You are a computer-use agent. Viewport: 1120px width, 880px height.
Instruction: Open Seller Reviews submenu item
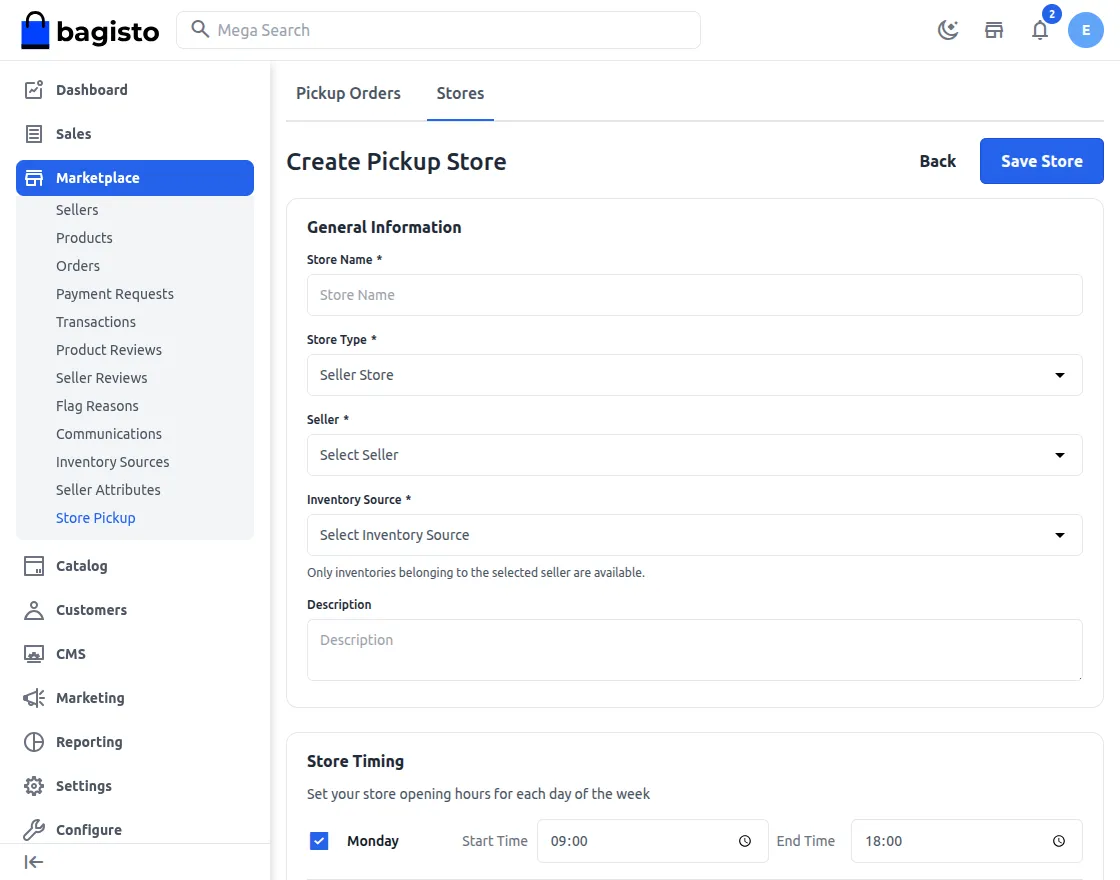tap(101, 378)
